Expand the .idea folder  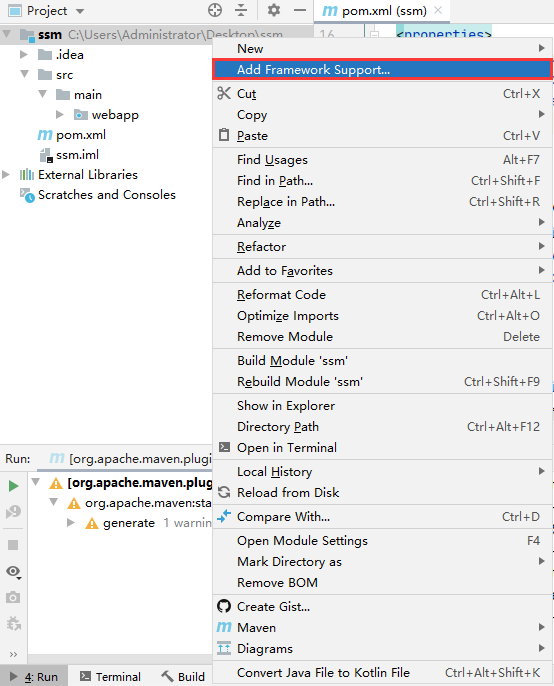(24, 55)
